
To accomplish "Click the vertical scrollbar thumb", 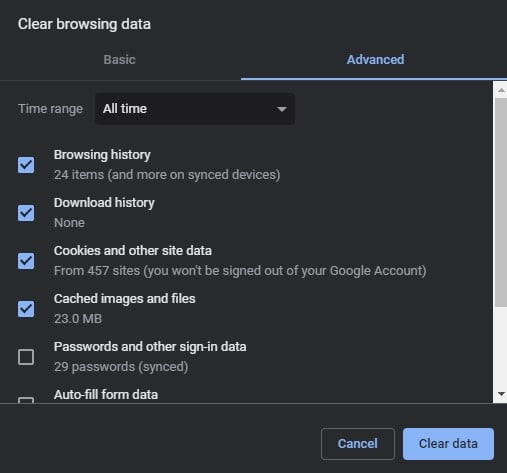I will (x=501, y=202).
